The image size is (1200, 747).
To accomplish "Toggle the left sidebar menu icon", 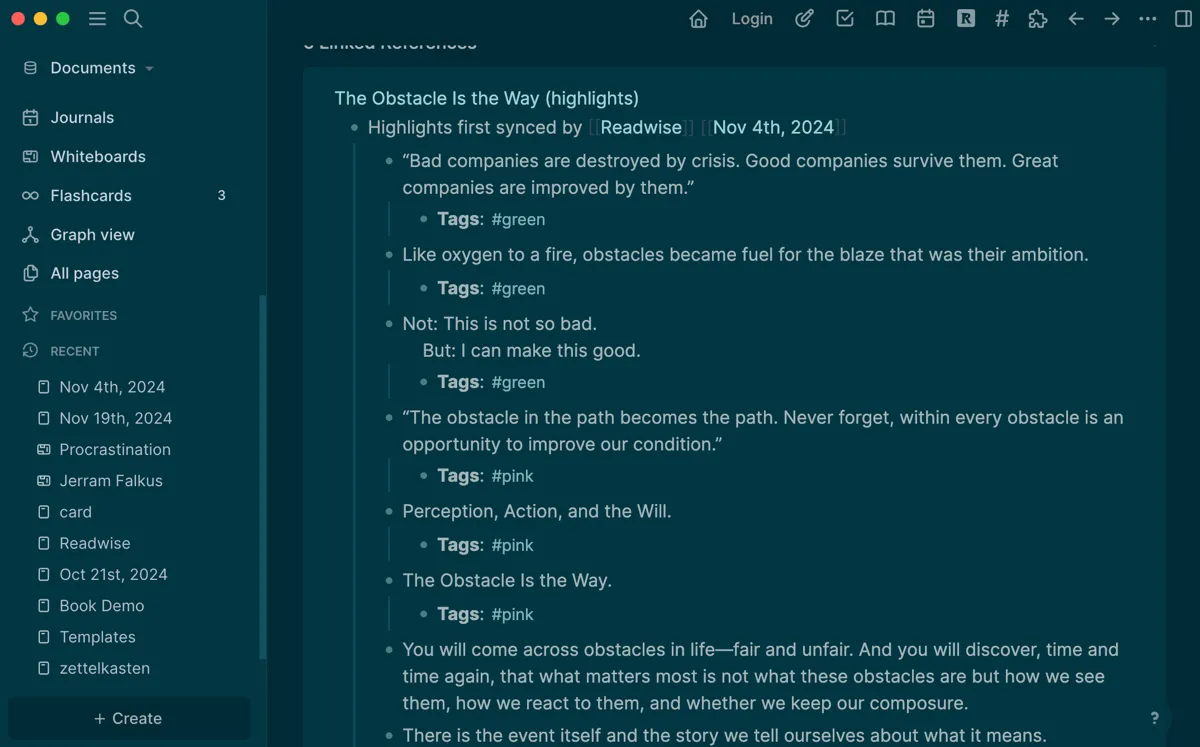I will [x=97, y=19].
